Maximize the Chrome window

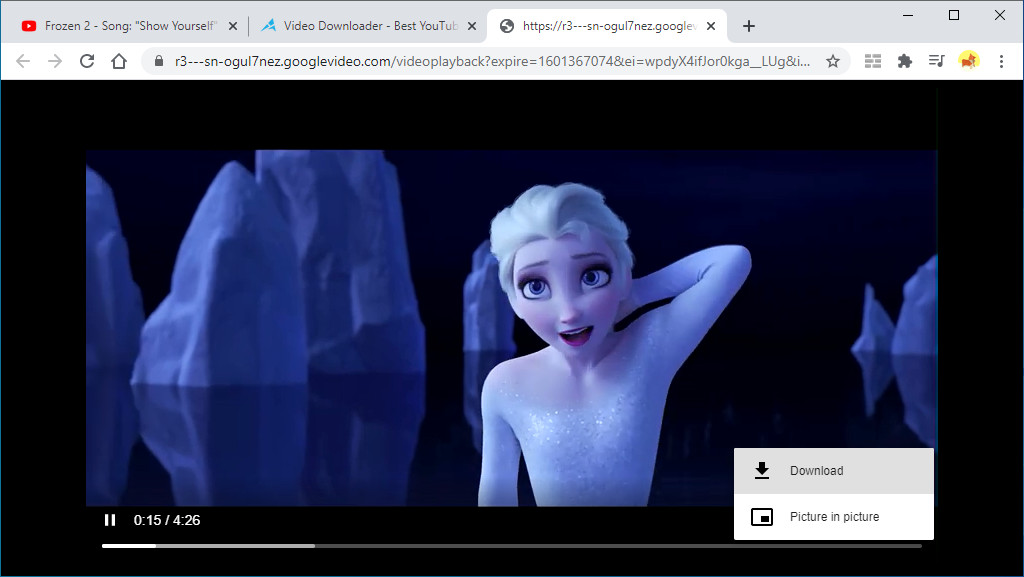click(953, 15)
